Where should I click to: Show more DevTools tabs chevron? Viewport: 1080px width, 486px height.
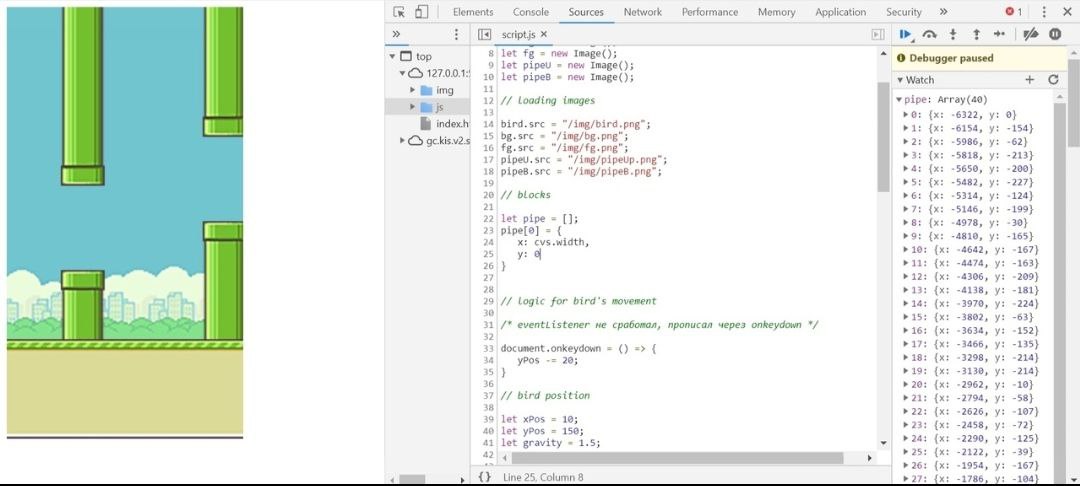[x=943, y=12]
